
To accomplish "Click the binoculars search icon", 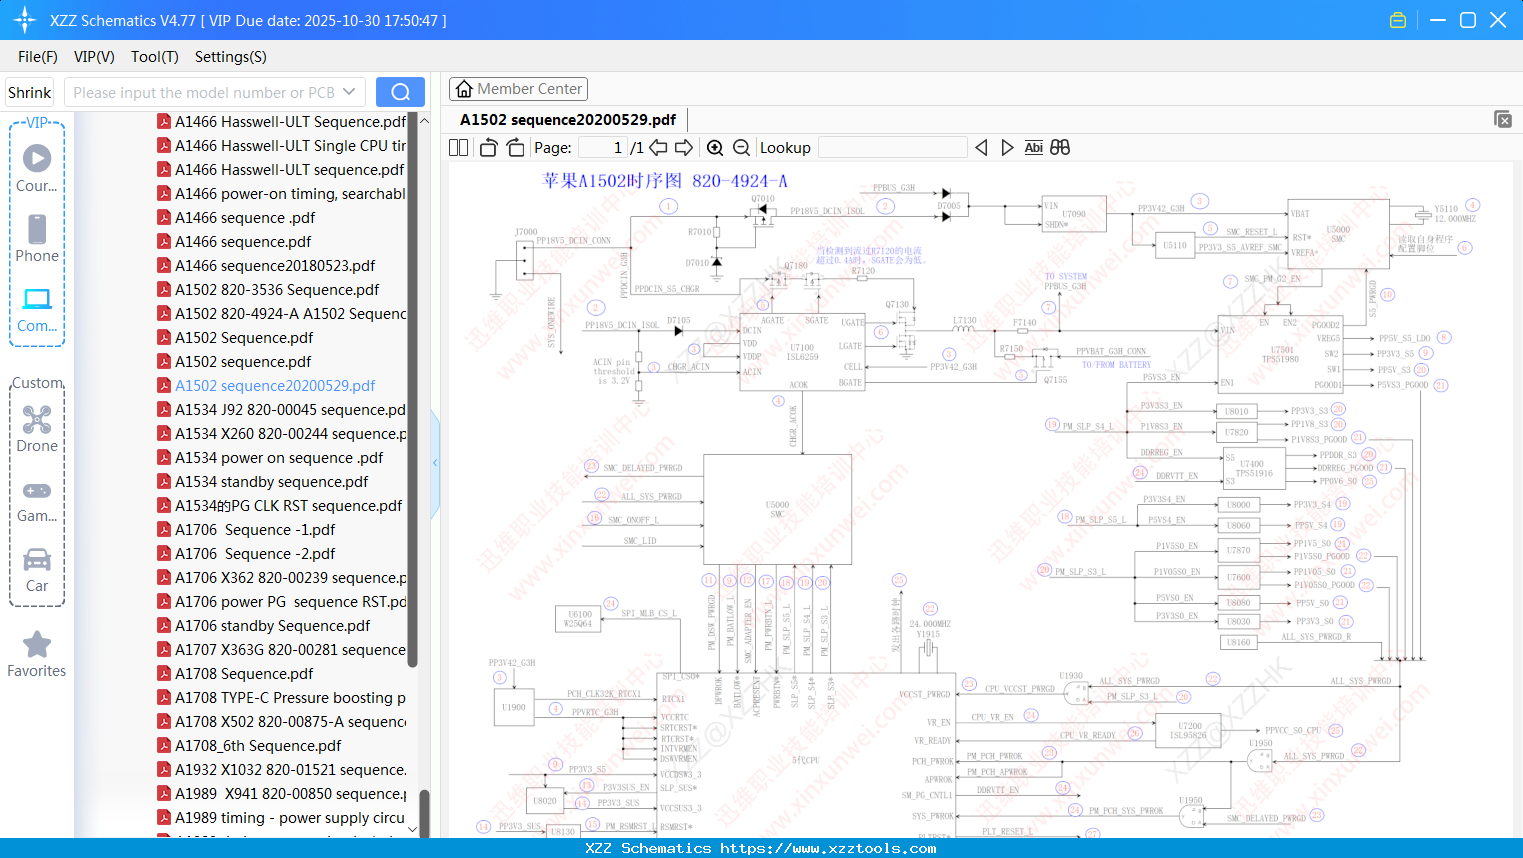I will (x=1061, y=147).
